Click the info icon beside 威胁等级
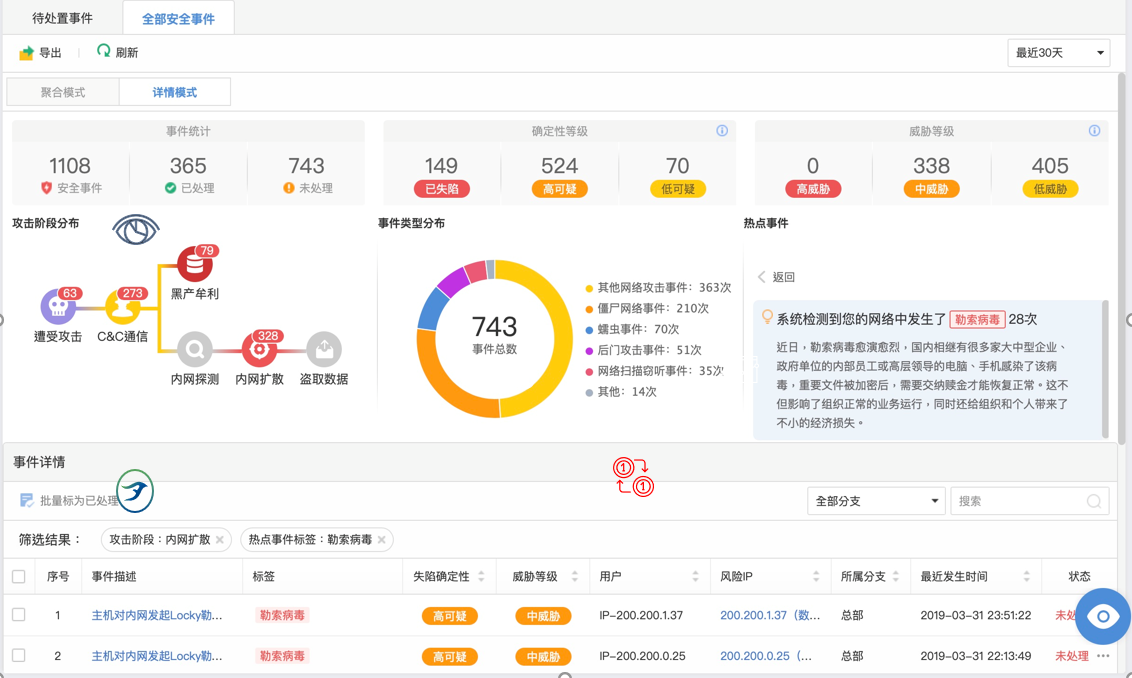The width and height of the screenshot is (1132, 678). click(x=1094, y=131)
